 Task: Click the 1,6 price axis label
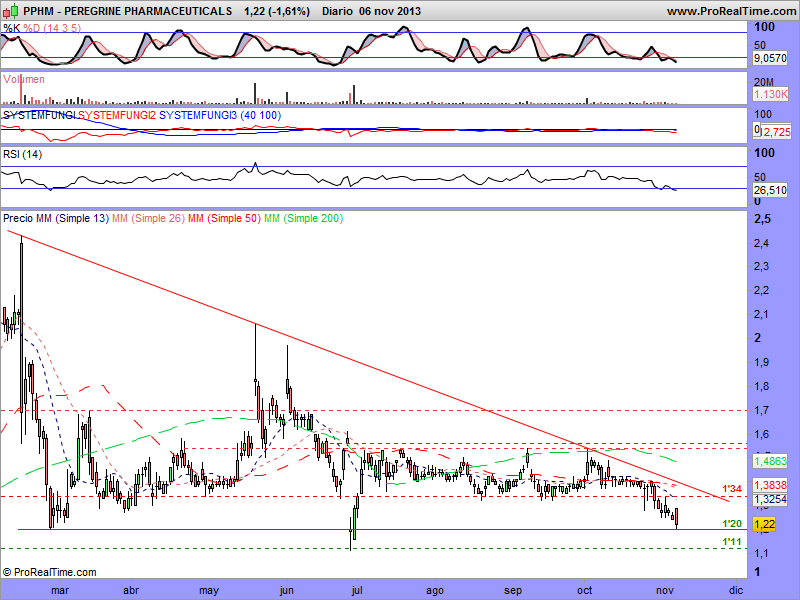point(761,434)
